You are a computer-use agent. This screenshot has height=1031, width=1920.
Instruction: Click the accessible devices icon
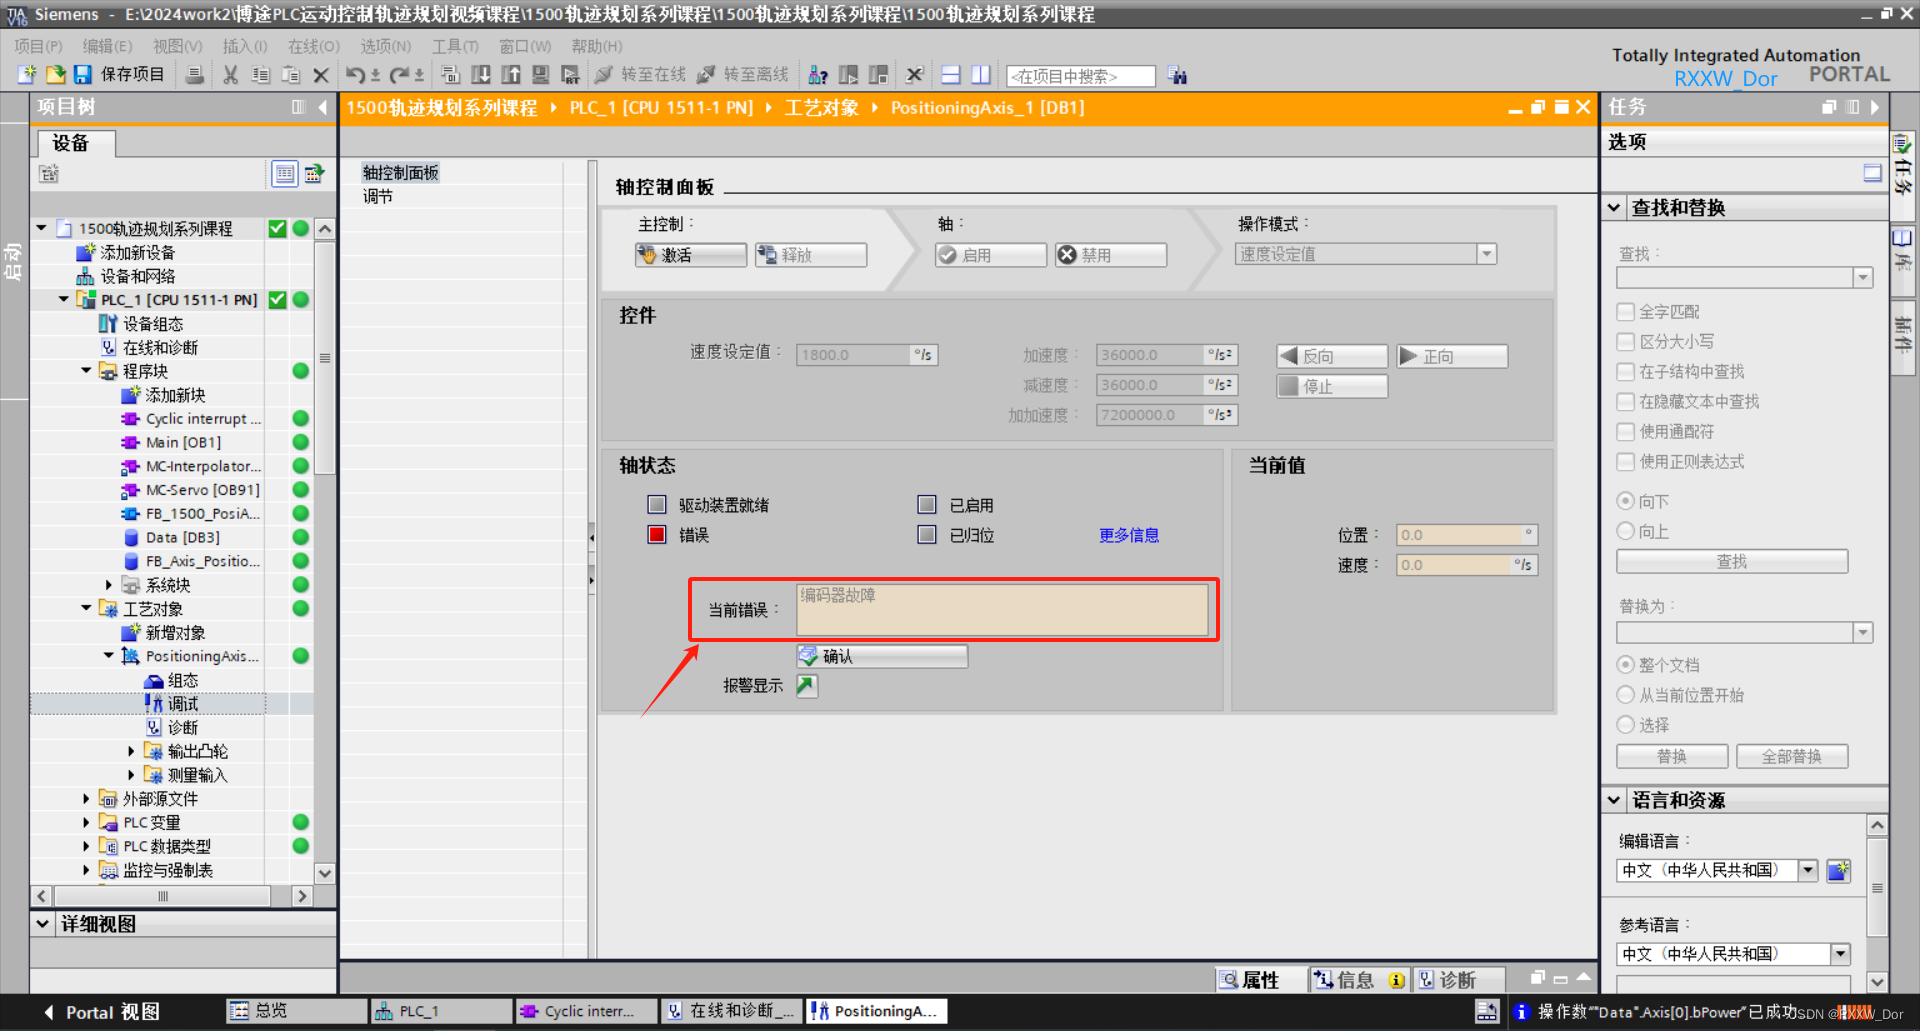pyautogui.click(x=818, y=75)
